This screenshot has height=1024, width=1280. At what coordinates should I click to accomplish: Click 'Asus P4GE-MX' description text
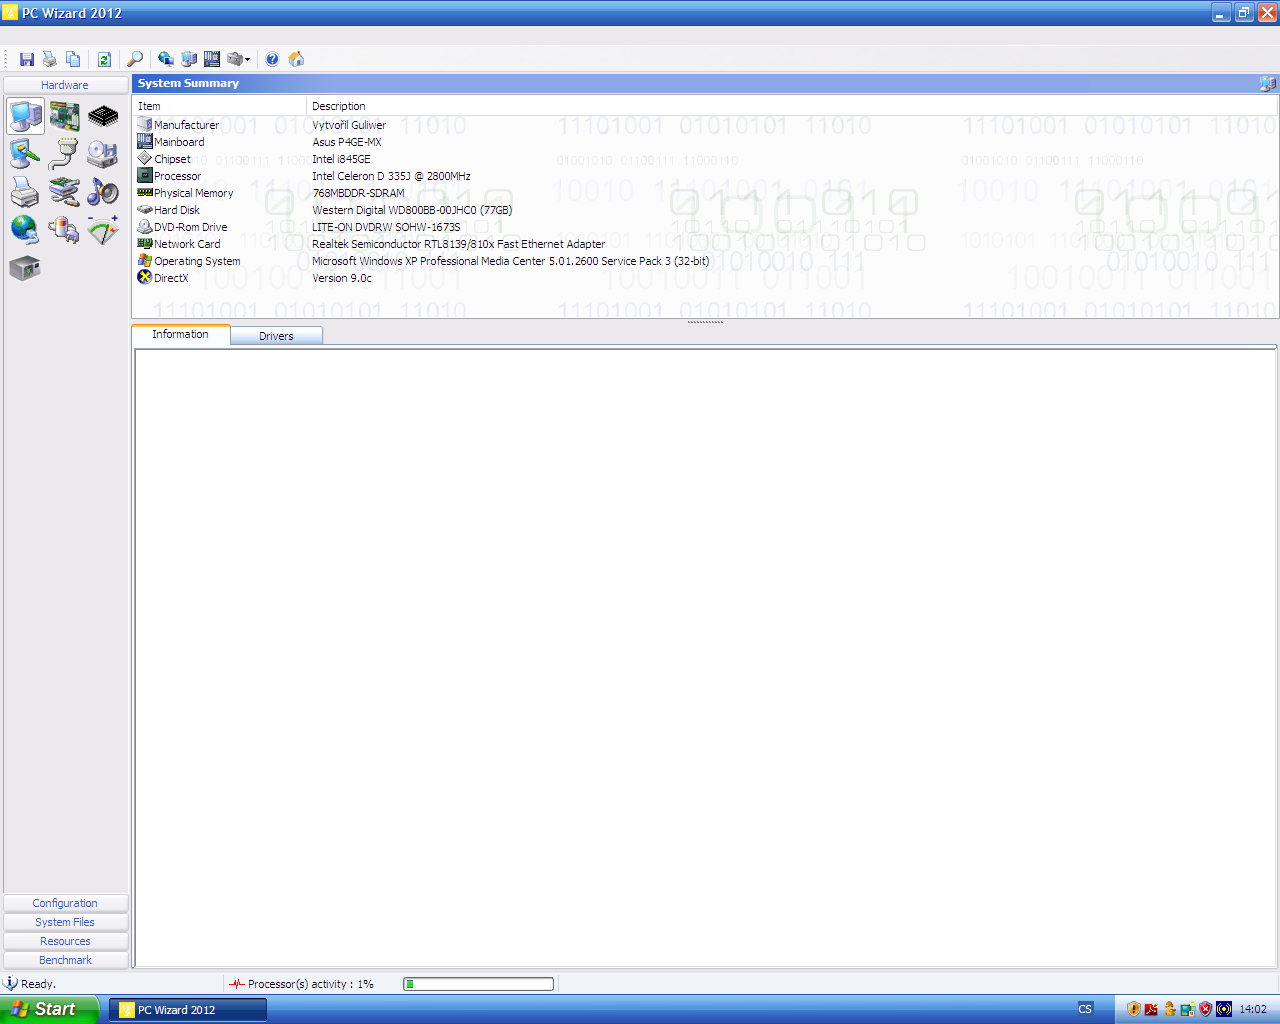click(x=346, y=142)
